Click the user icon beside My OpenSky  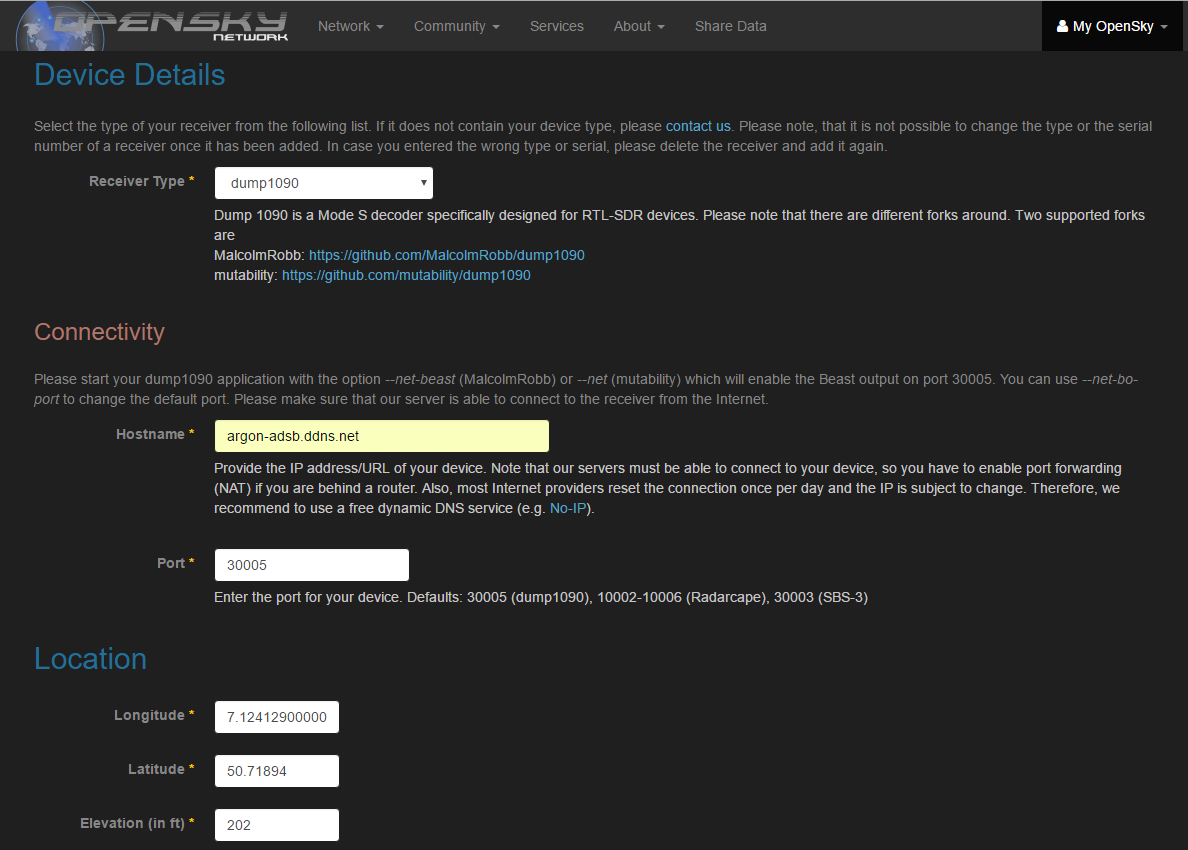1062,26
